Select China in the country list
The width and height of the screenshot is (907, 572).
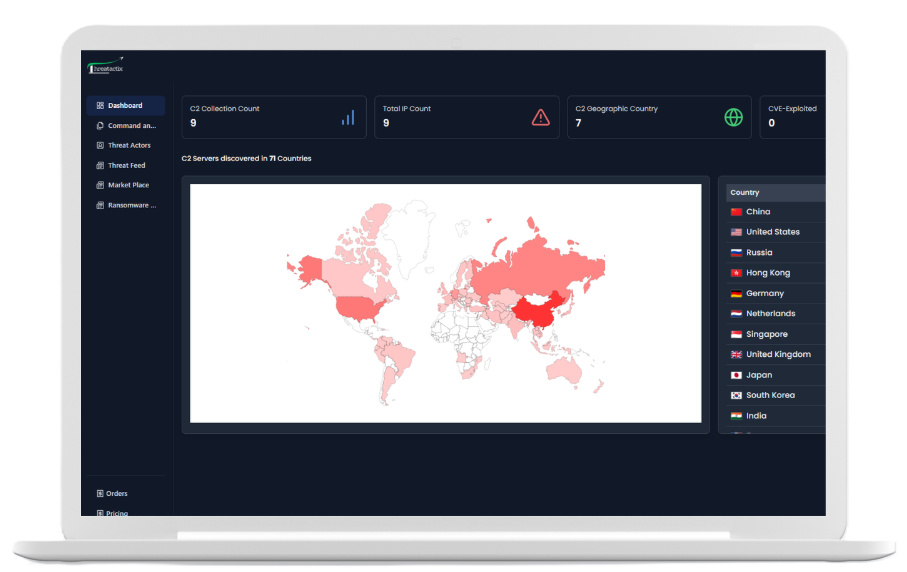[776, 212]
